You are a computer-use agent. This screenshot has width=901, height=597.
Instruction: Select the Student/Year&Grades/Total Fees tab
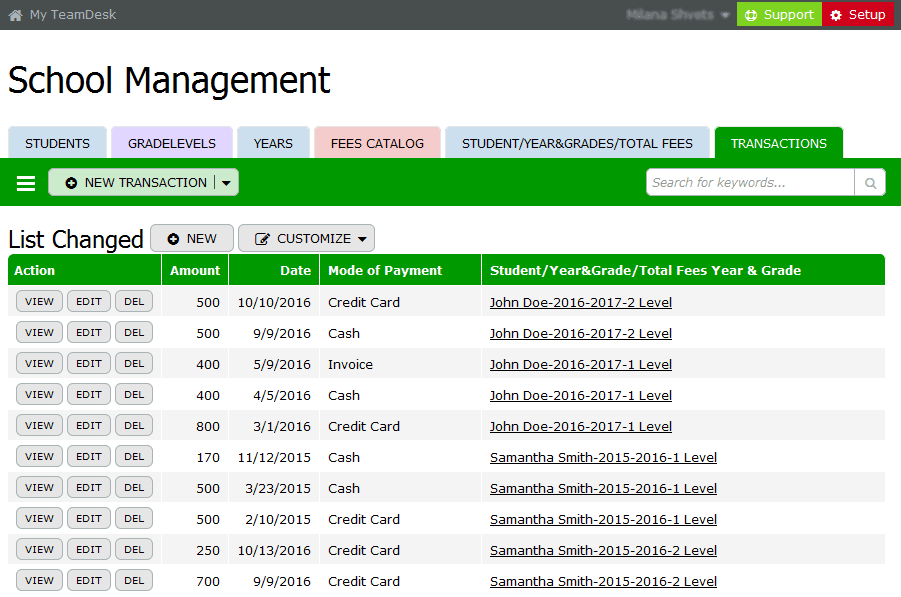577,143
